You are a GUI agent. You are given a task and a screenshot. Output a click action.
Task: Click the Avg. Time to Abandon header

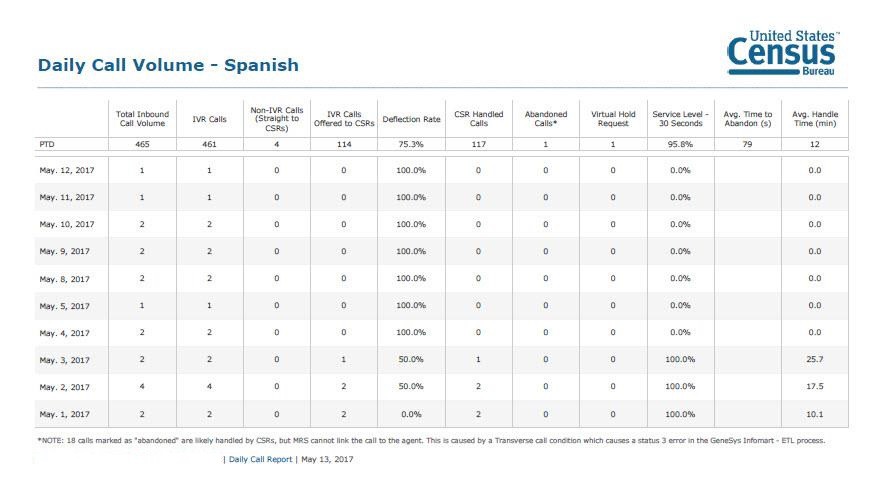click(748, 119)
